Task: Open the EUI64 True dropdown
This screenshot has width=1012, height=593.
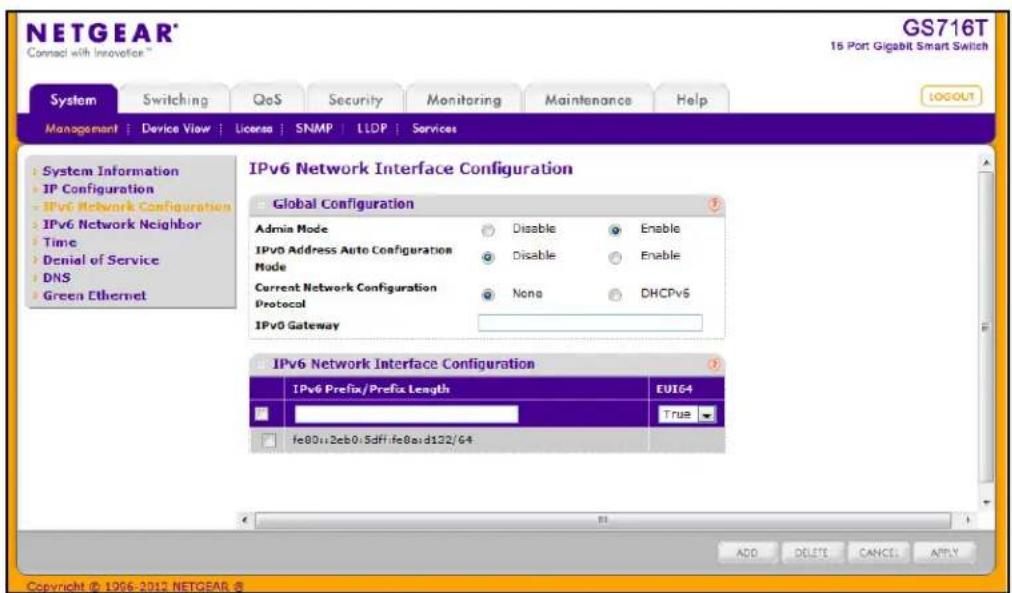Action: tap(687, 414)
